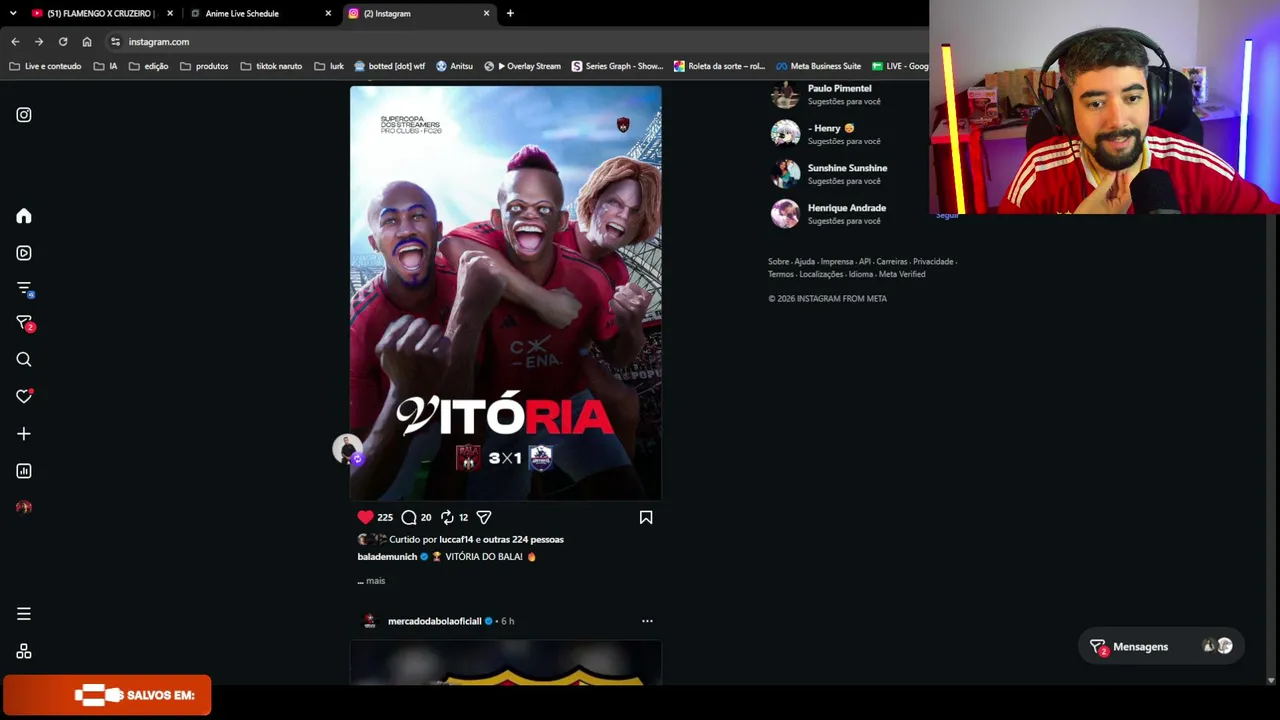Viewport: 1280px width, 720px height.
Task: Open the Overlay Stream bookmark
Action: coord(522,66)
